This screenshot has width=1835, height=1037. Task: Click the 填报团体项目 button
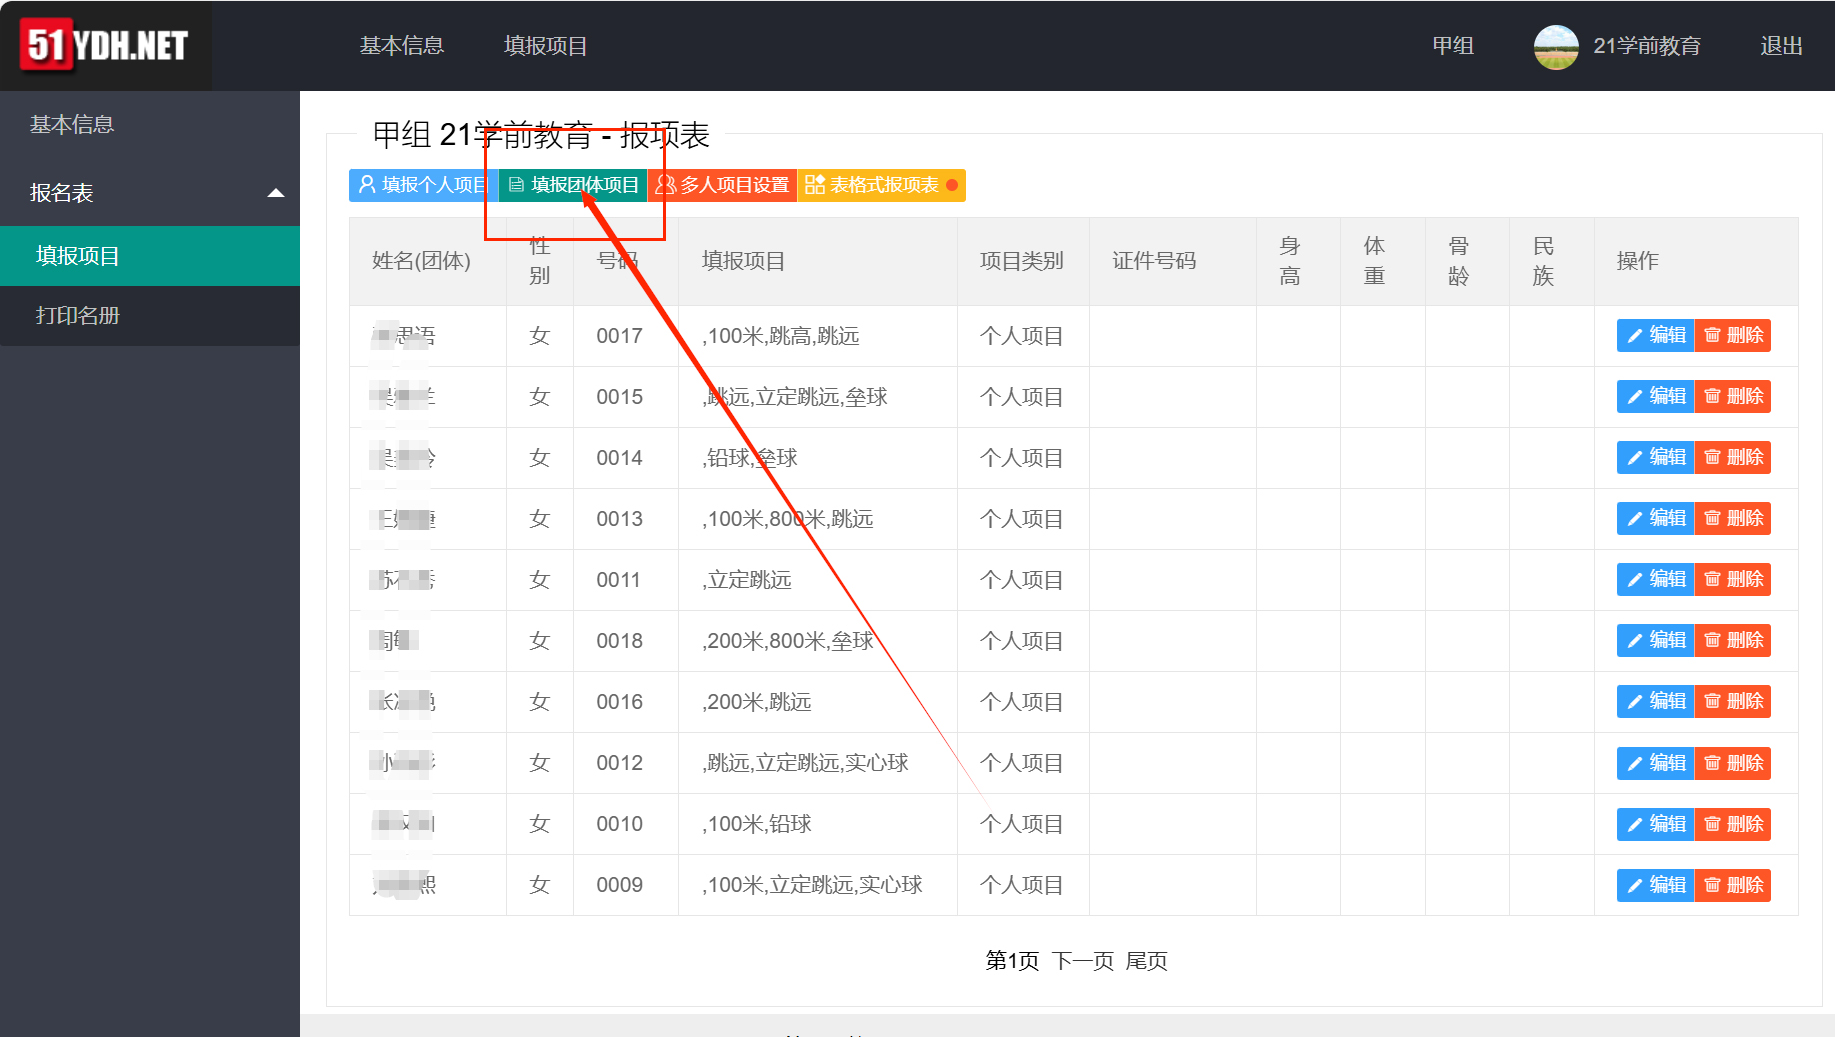(573, 185)
